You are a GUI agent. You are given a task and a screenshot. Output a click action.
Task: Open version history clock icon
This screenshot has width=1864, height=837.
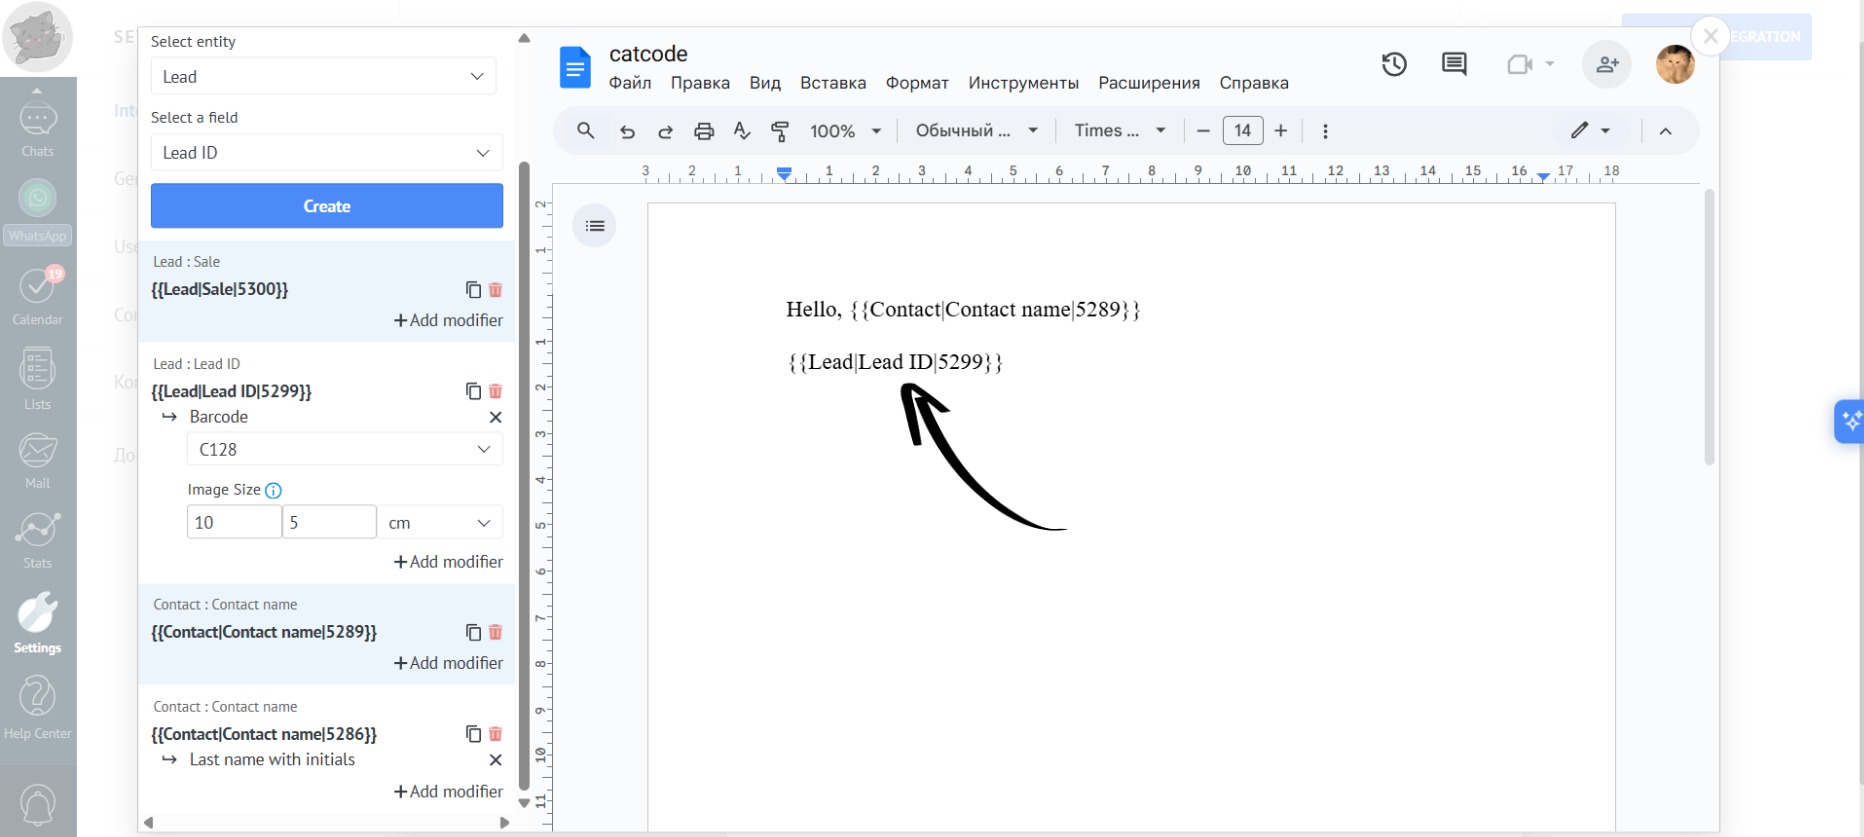(1394, 65)
